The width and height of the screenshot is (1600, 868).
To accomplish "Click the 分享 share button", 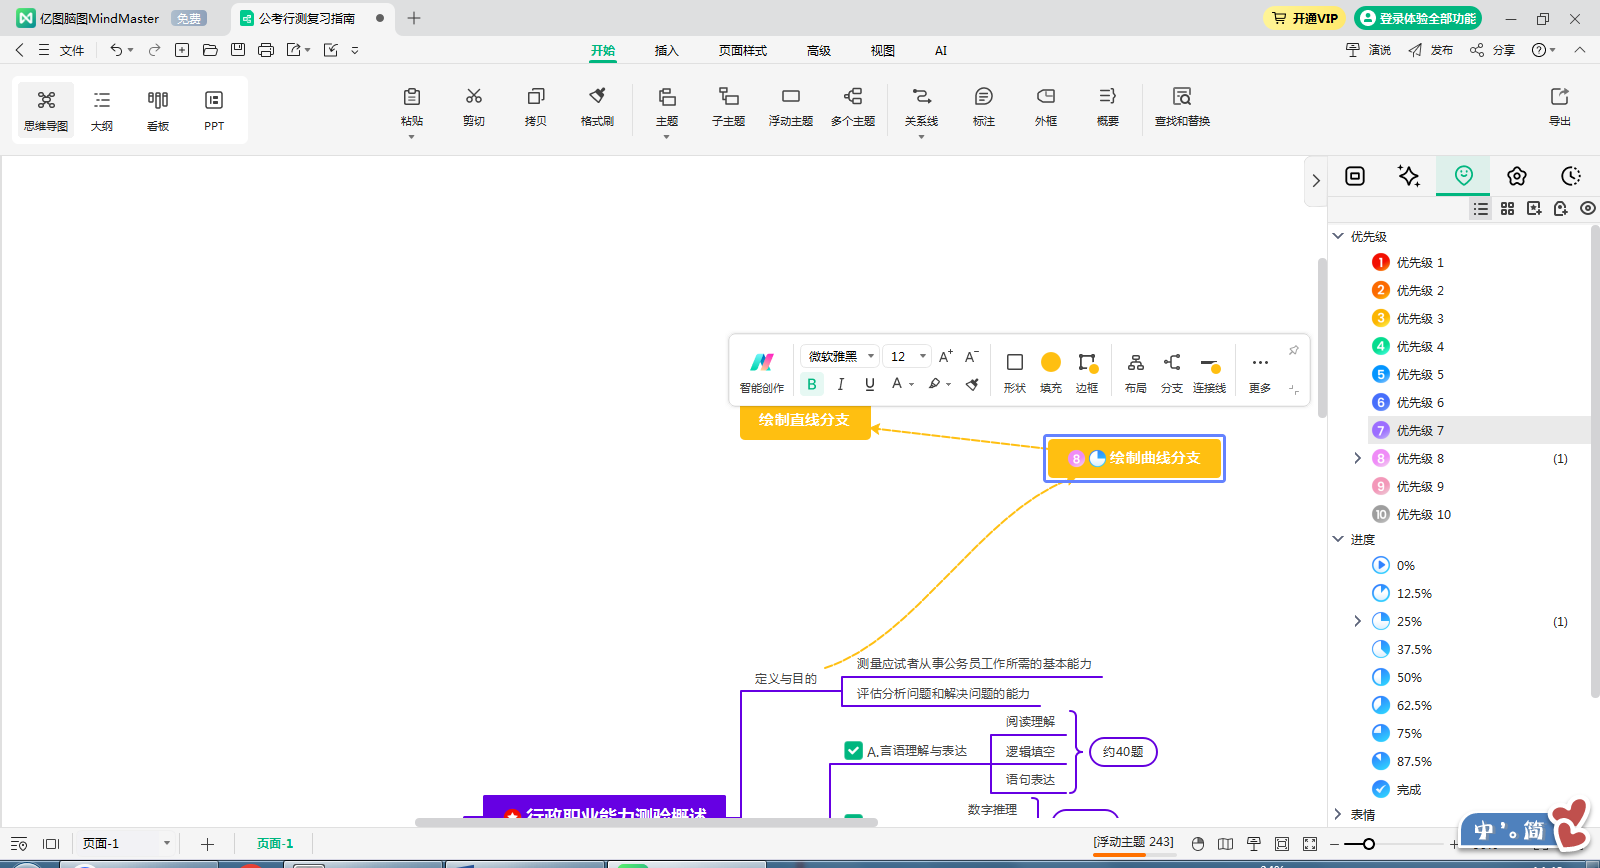I will [1493, 50].
